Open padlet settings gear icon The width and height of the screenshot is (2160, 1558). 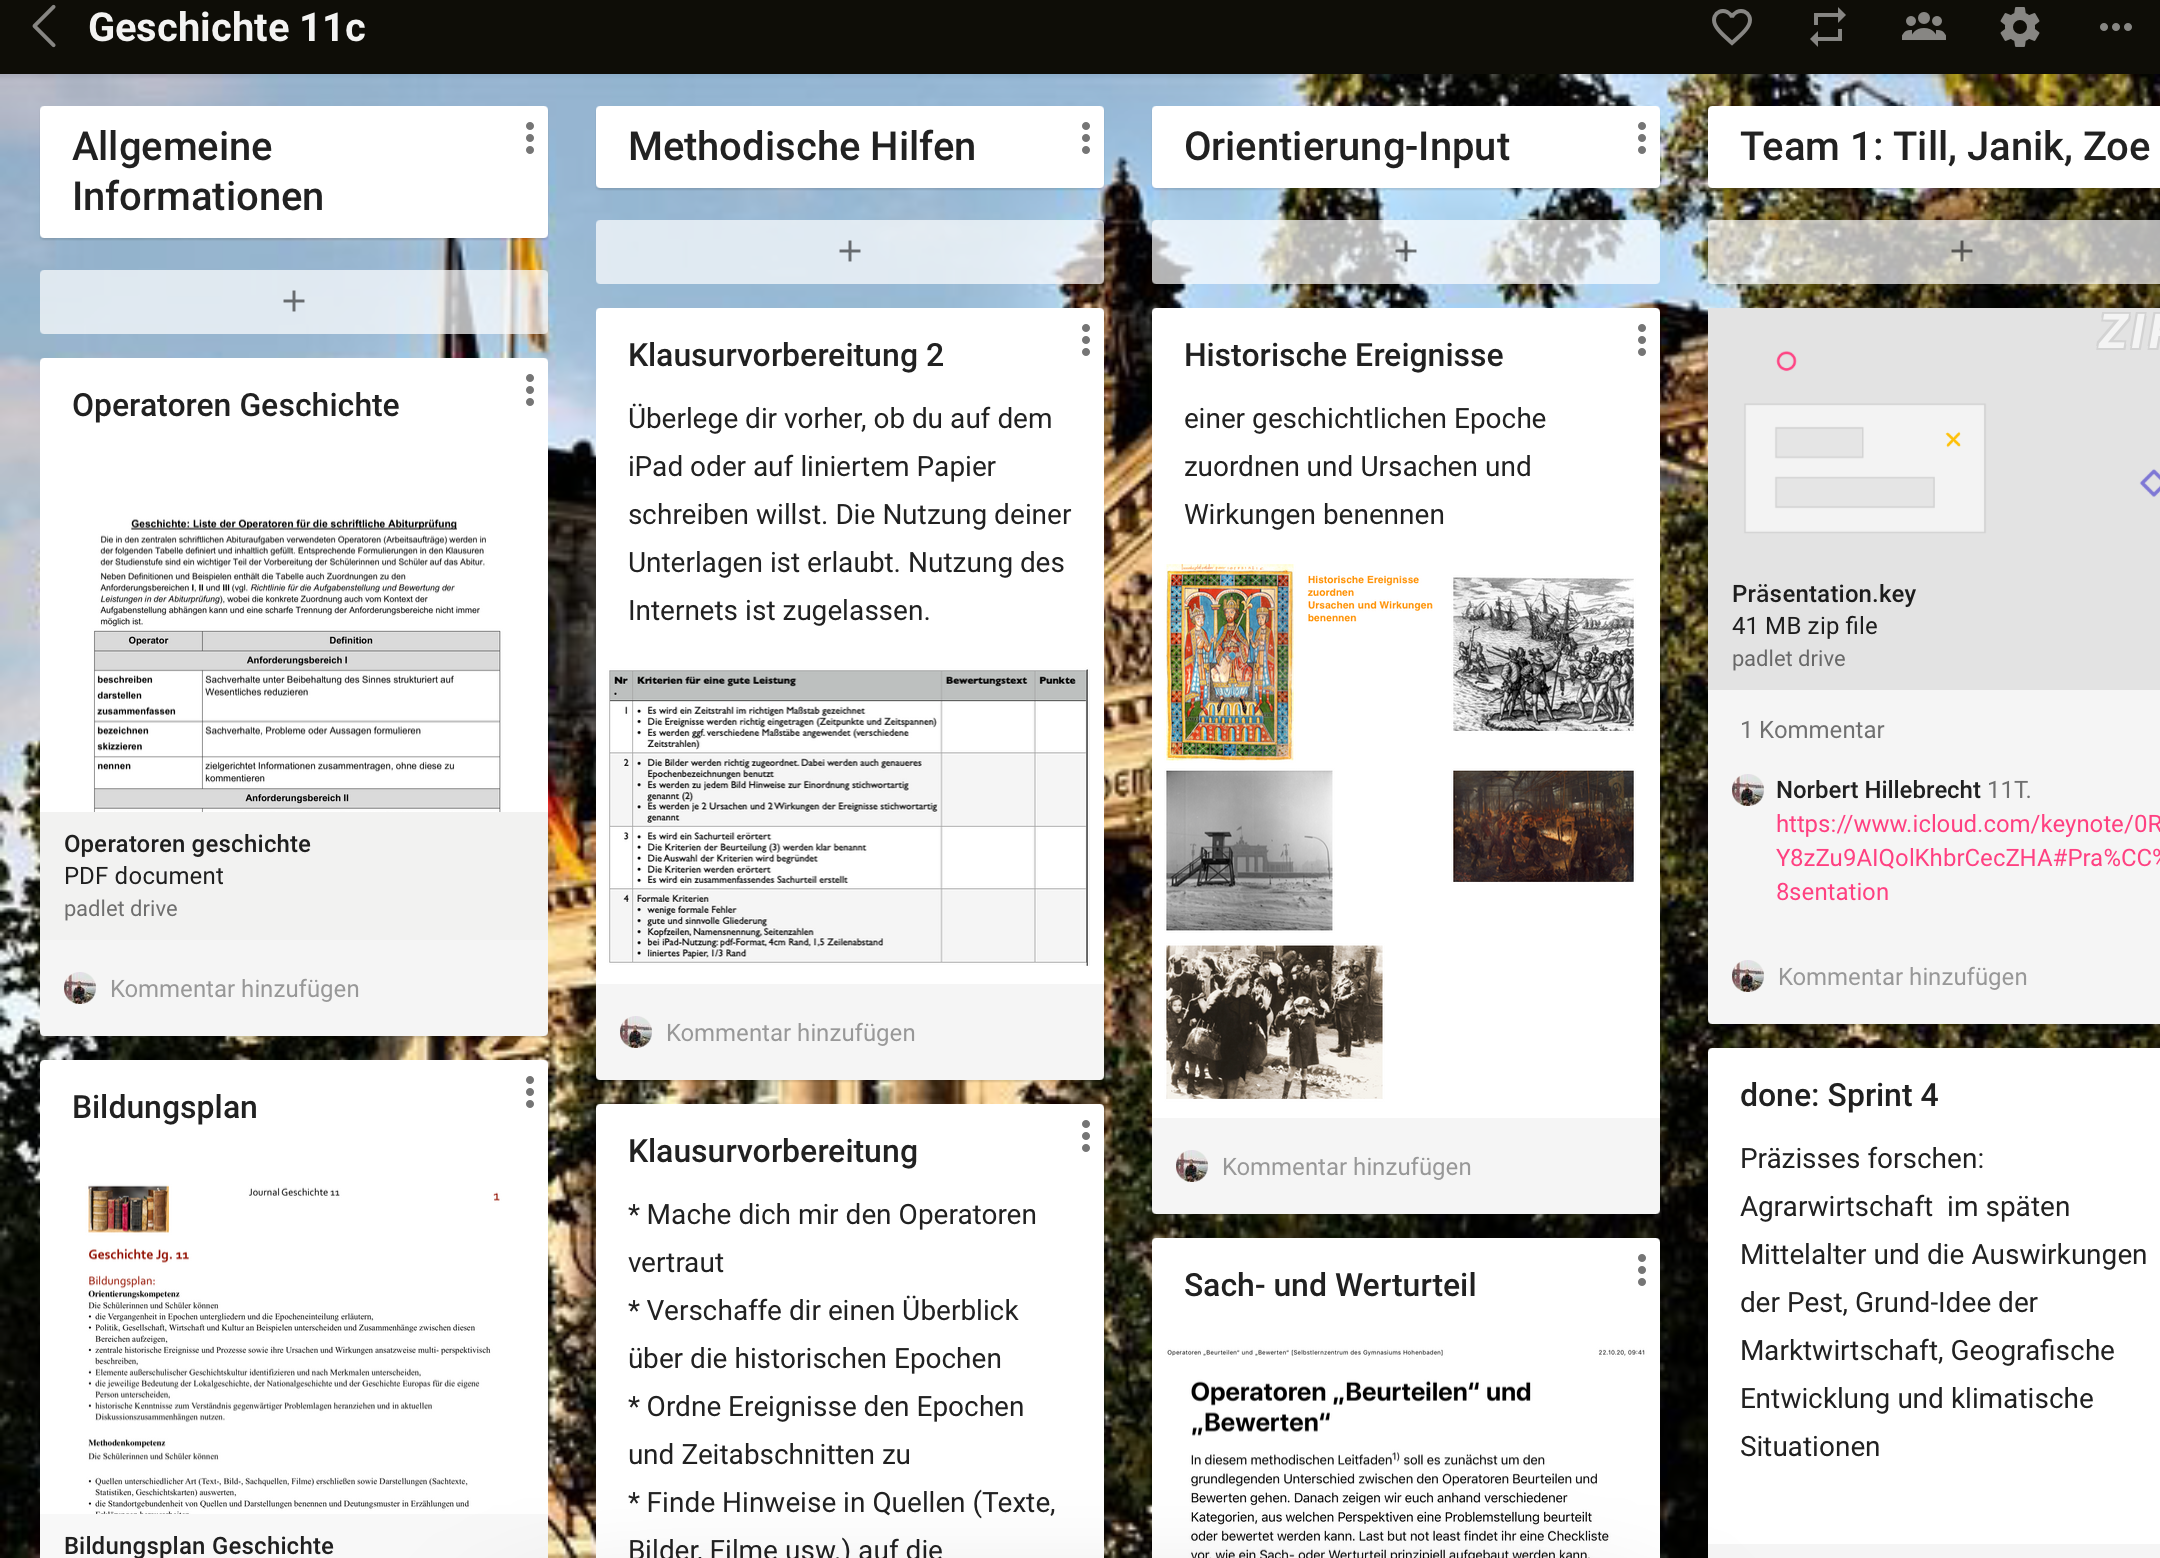tap(2019, 27)
